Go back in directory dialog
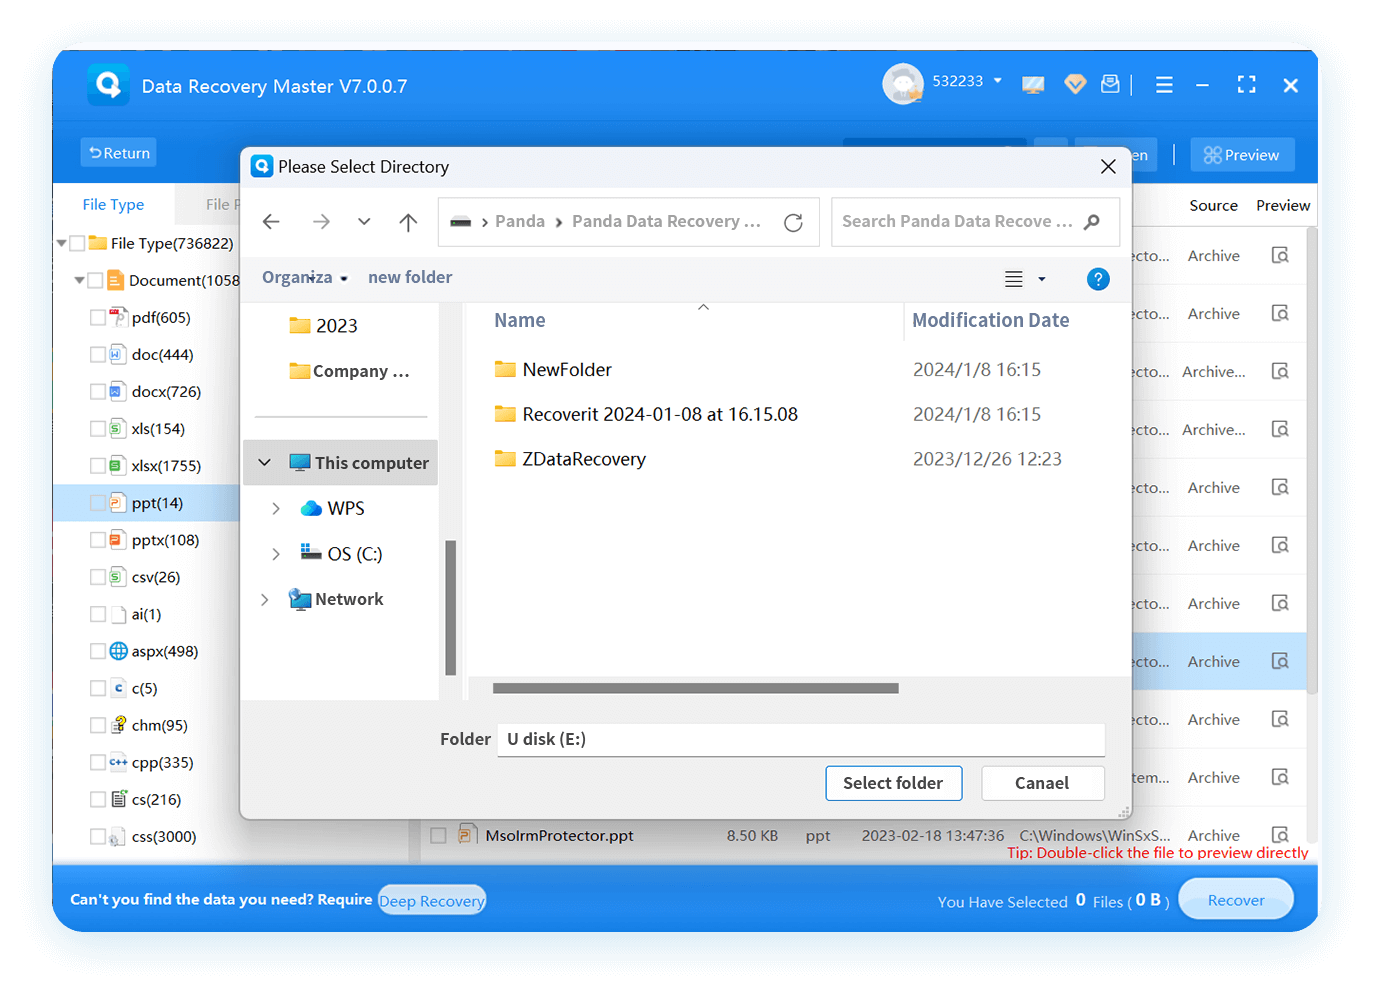Screen dimensions: 1376x996 (271, 222)
